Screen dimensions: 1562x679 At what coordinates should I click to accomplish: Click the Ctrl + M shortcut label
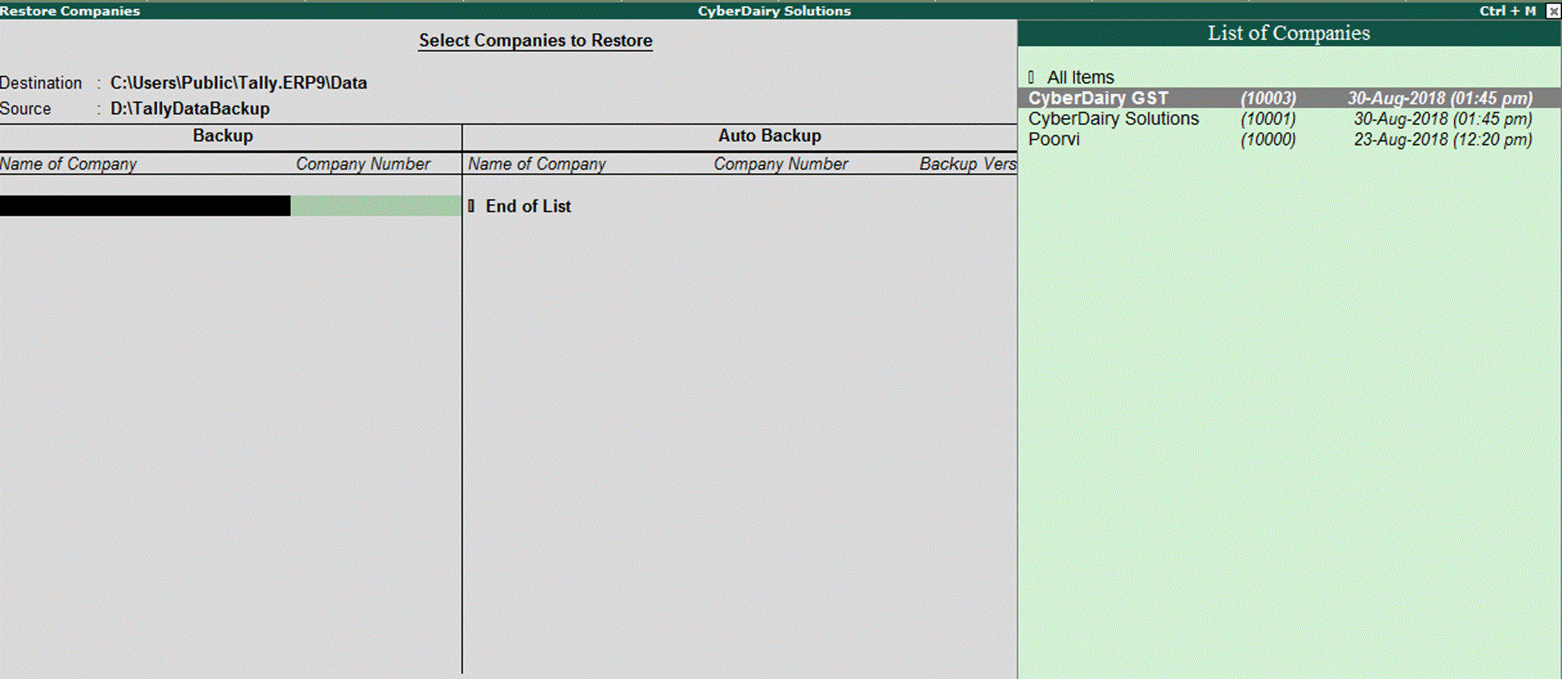1507,11
